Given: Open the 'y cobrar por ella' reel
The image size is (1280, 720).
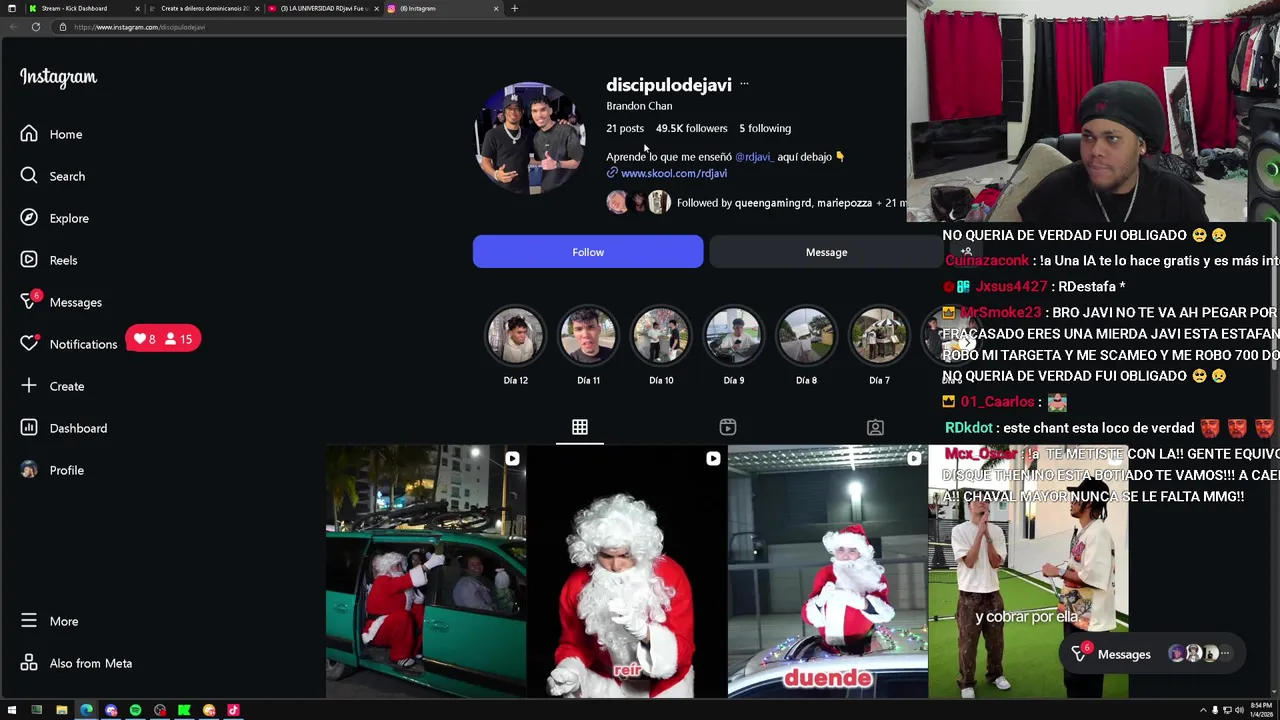Looking at the screenshot, I should (x=1028, y=571).
